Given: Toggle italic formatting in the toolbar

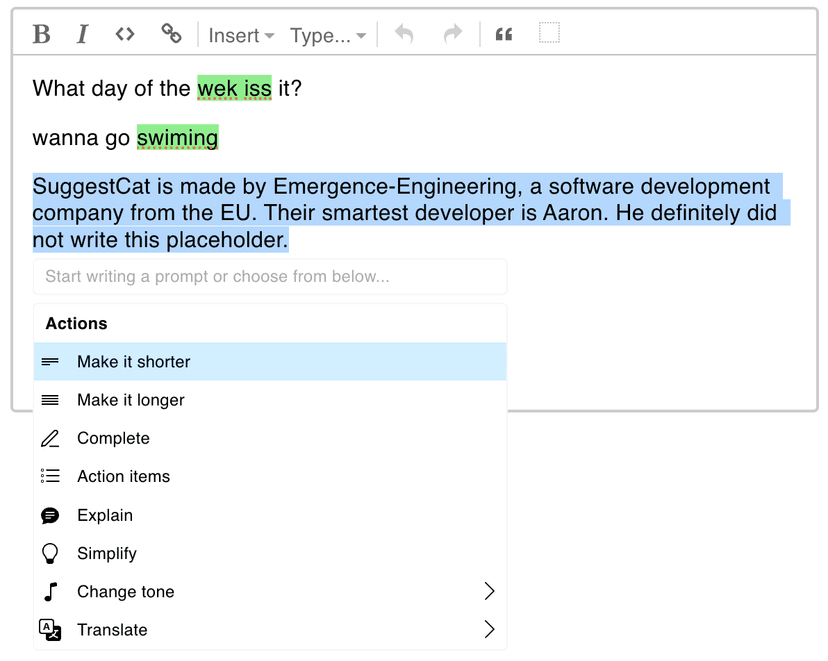Looking at the screenshot, I should 82,35.
